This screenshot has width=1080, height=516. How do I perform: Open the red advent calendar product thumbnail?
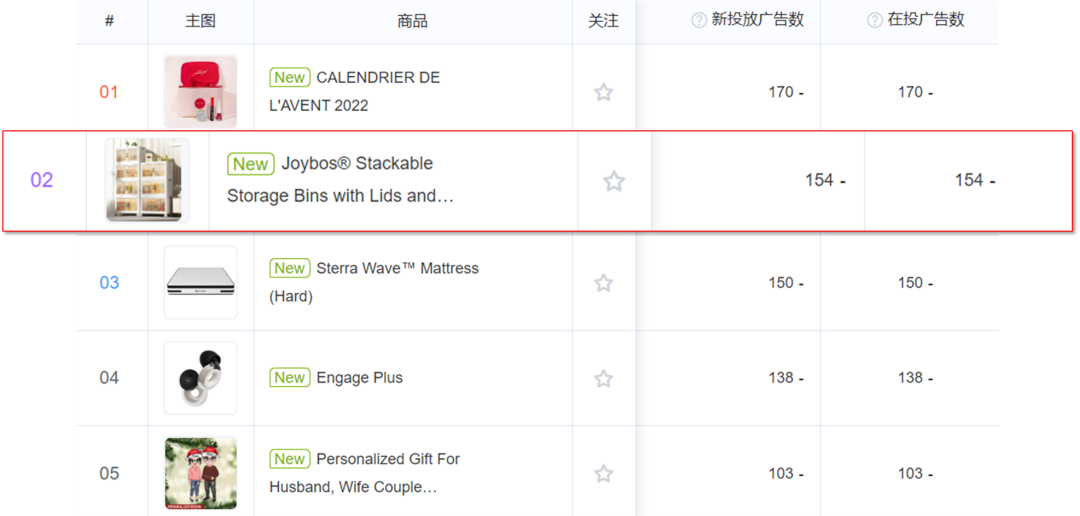coord(200,92)
